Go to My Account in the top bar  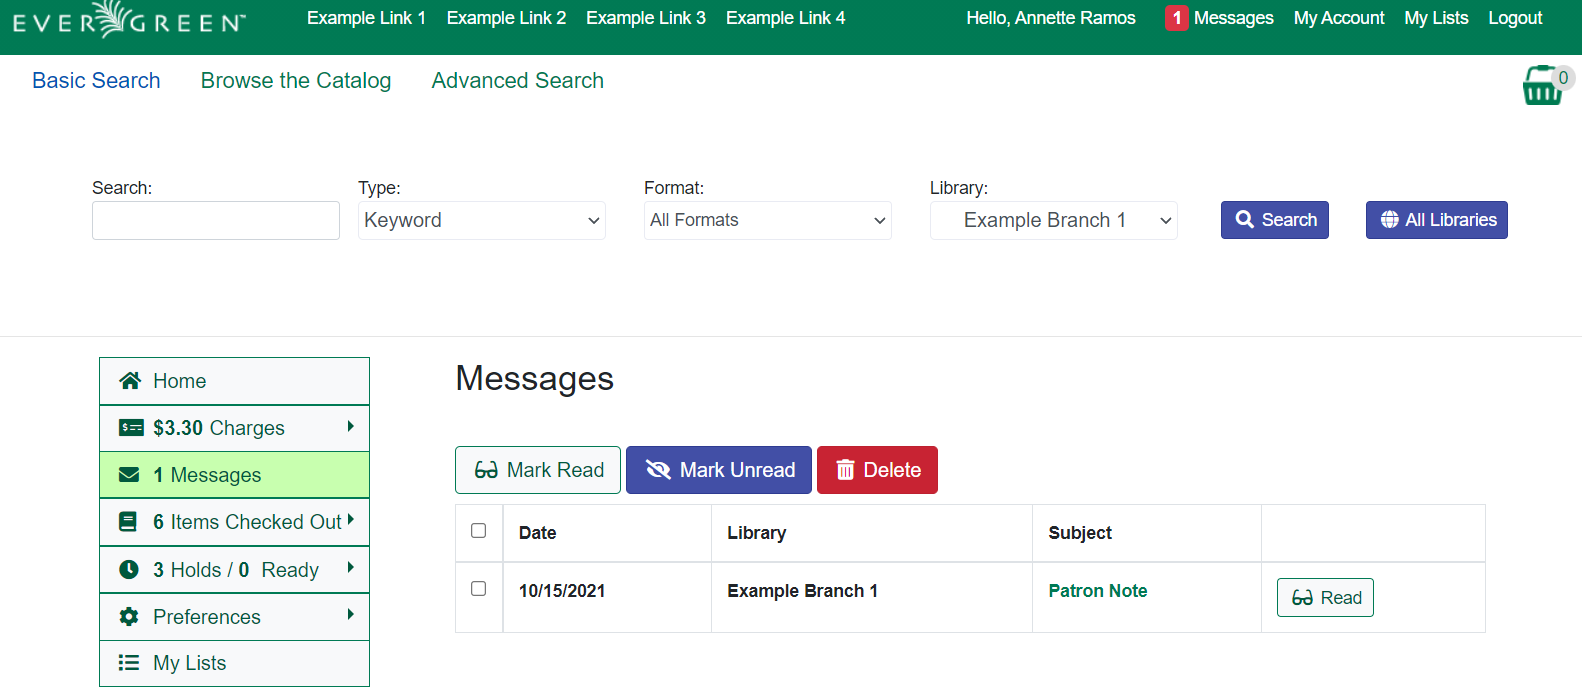coord(1339,18)
